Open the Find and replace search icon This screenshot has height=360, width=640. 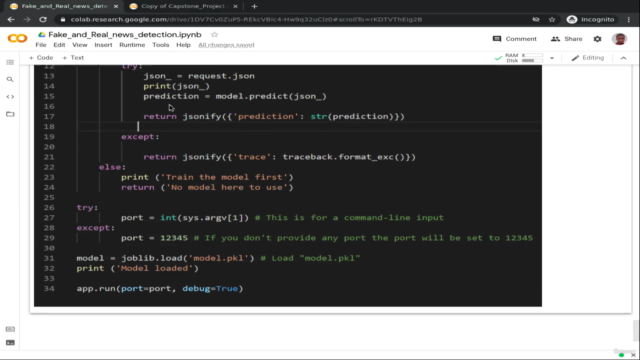pos(10,79)
